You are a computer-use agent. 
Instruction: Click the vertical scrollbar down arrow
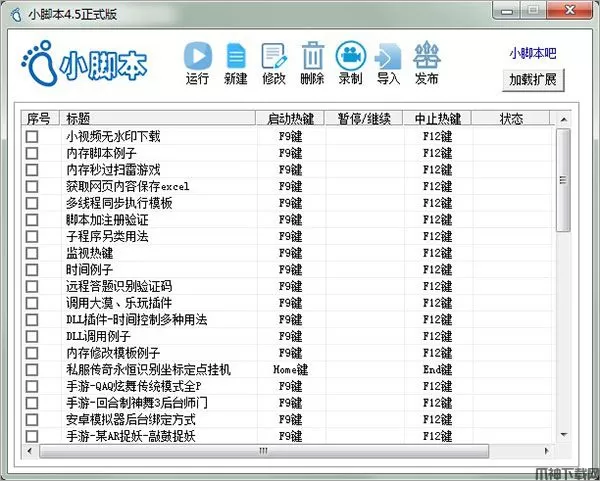pos(563,435)
